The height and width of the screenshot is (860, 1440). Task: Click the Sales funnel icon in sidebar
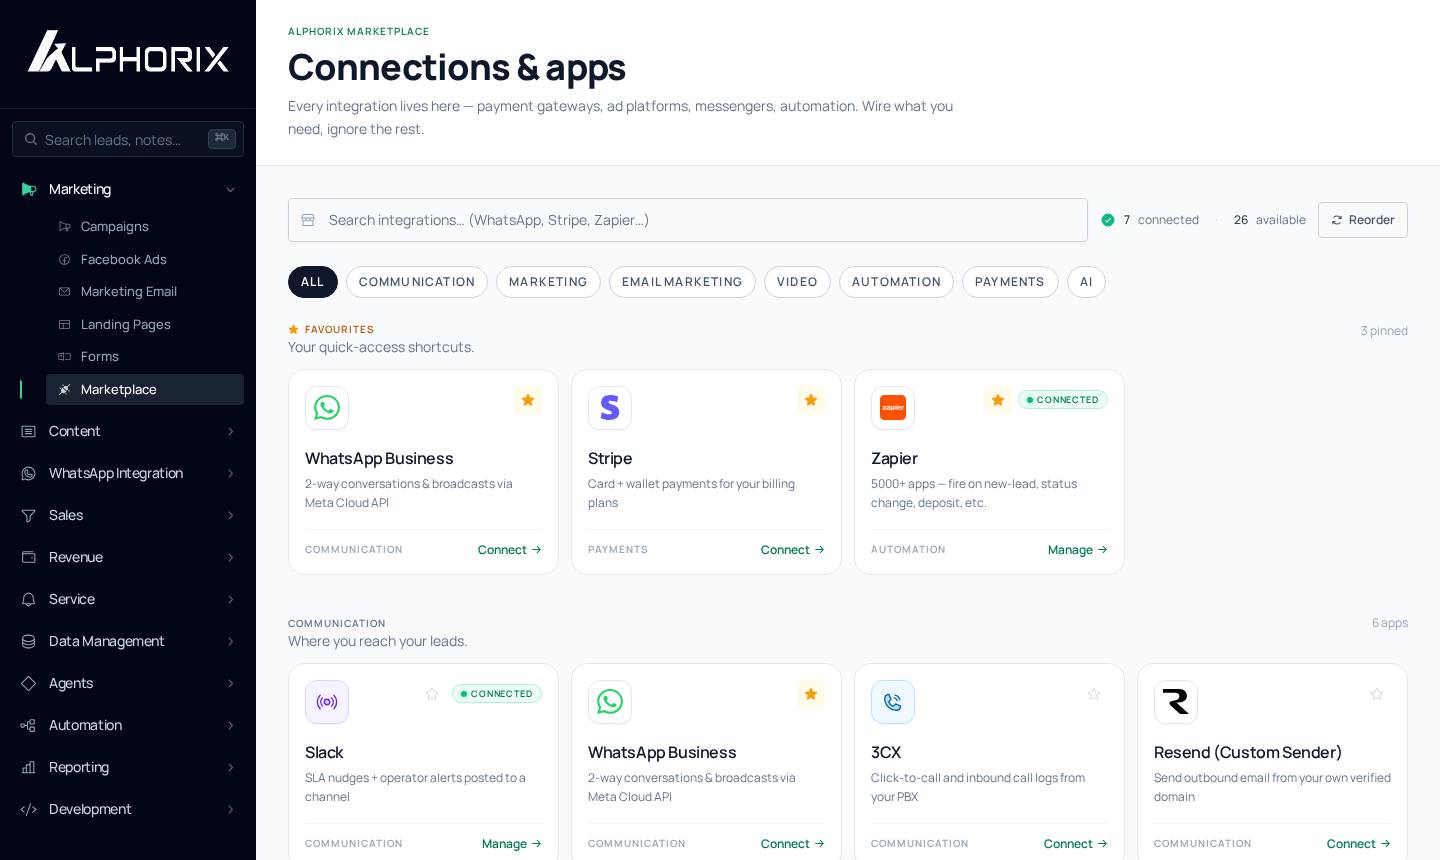pos(29,515)
